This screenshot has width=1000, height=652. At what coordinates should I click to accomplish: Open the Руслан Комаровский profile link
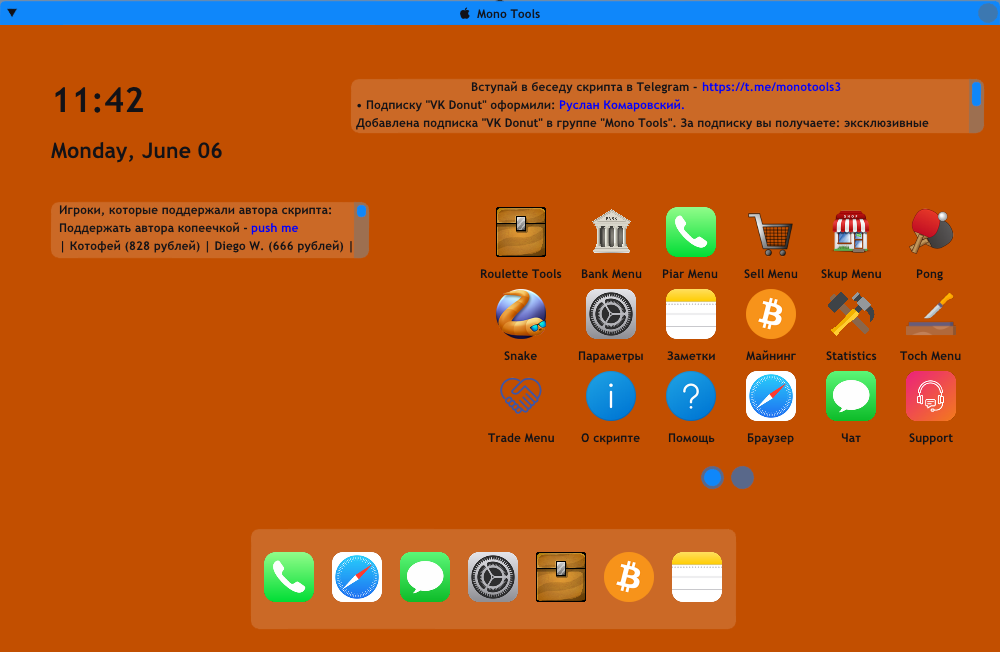[621, 105]
